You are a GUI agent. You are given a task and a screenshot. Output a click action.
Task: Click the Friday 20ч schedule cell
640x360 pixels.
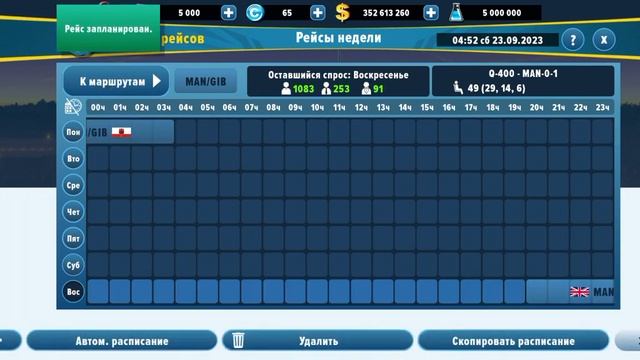537,238
